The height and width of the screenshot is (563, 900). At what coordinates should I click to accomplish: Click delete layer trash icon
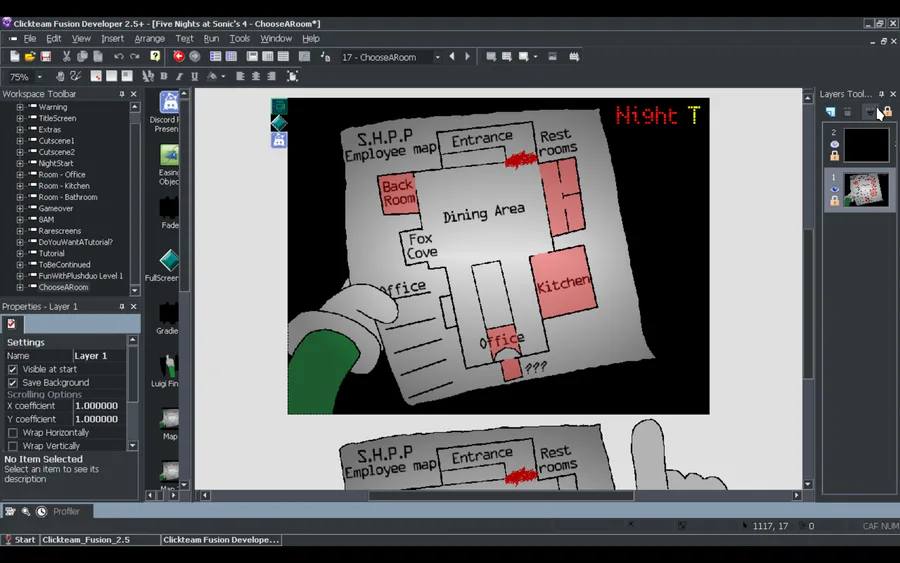coord(847,112)
